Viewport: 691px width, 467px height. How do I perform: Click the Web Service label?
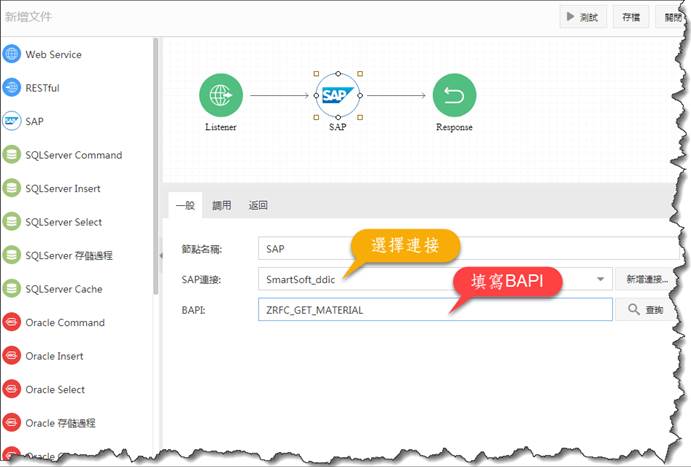[x=53, y=54]
